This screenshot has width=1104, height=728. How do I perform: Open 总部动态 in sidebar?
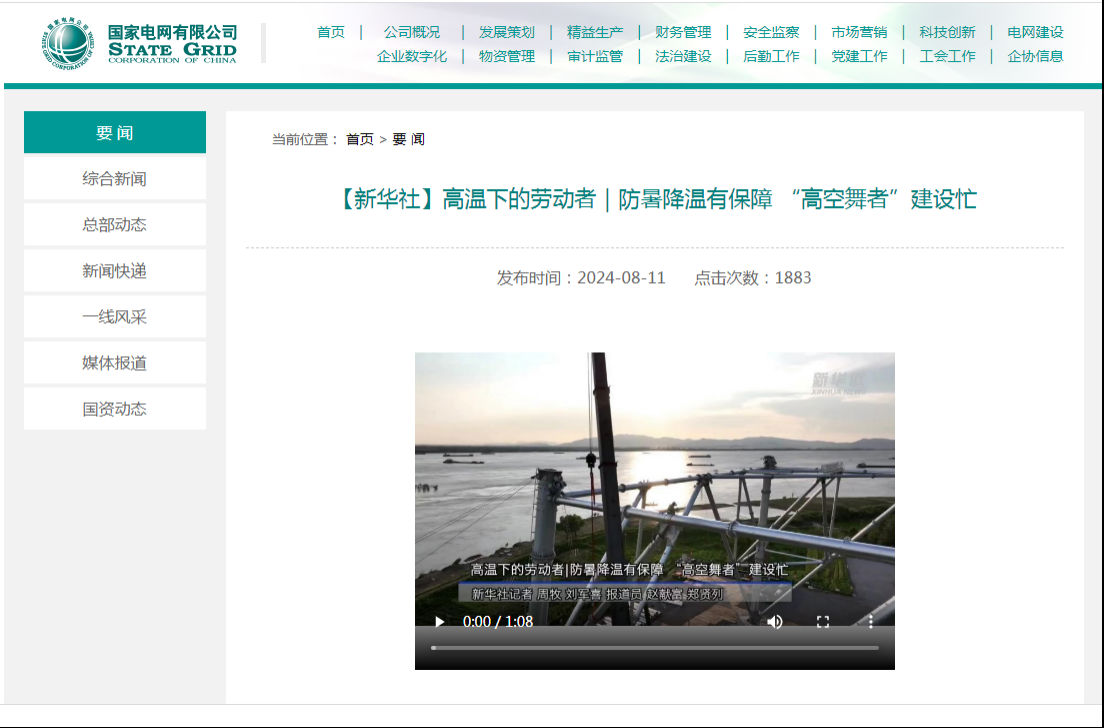(115, 225)
